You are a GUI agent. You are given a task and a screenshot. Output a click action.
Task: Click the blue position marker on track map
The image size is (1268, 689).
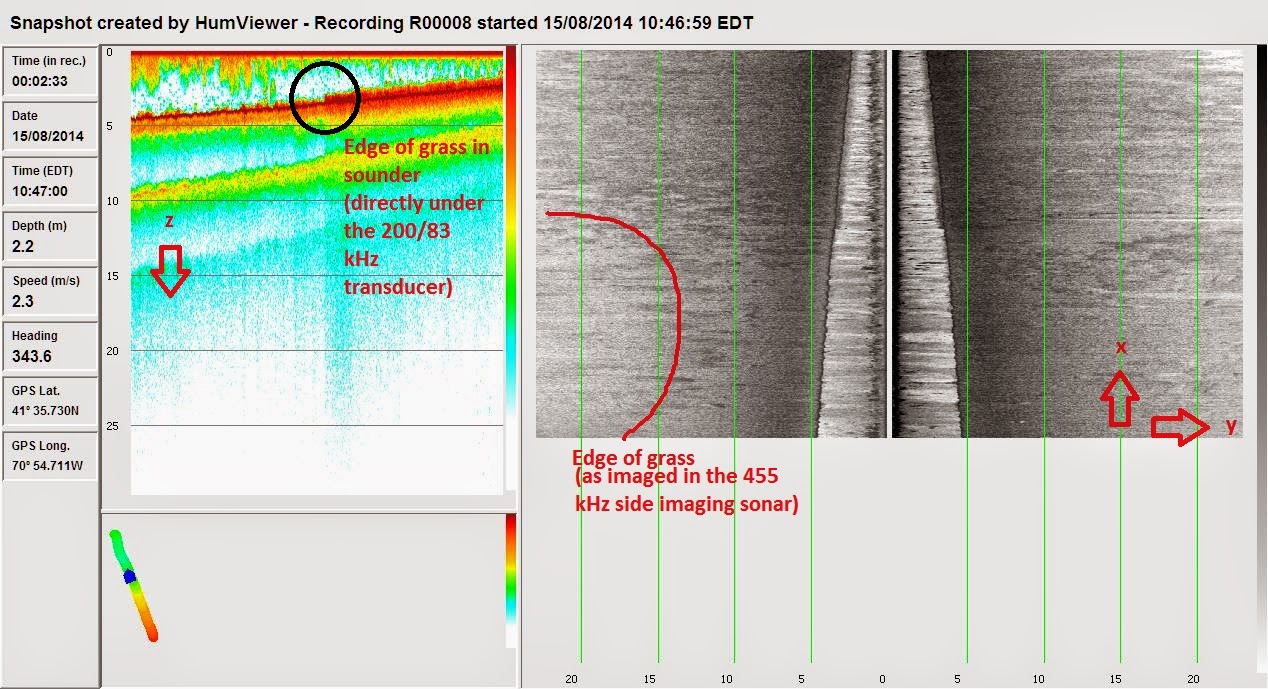point(129,577)
